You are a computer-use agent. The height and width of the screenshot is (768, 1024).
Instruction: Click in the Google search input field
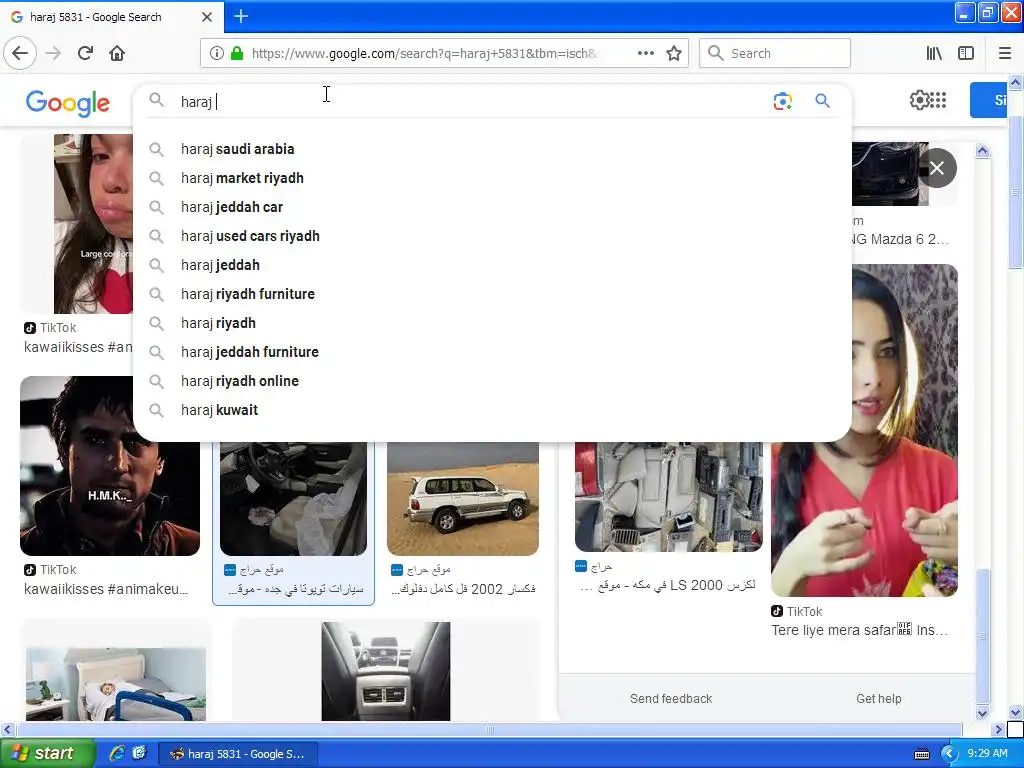click(x=470, y=101)
